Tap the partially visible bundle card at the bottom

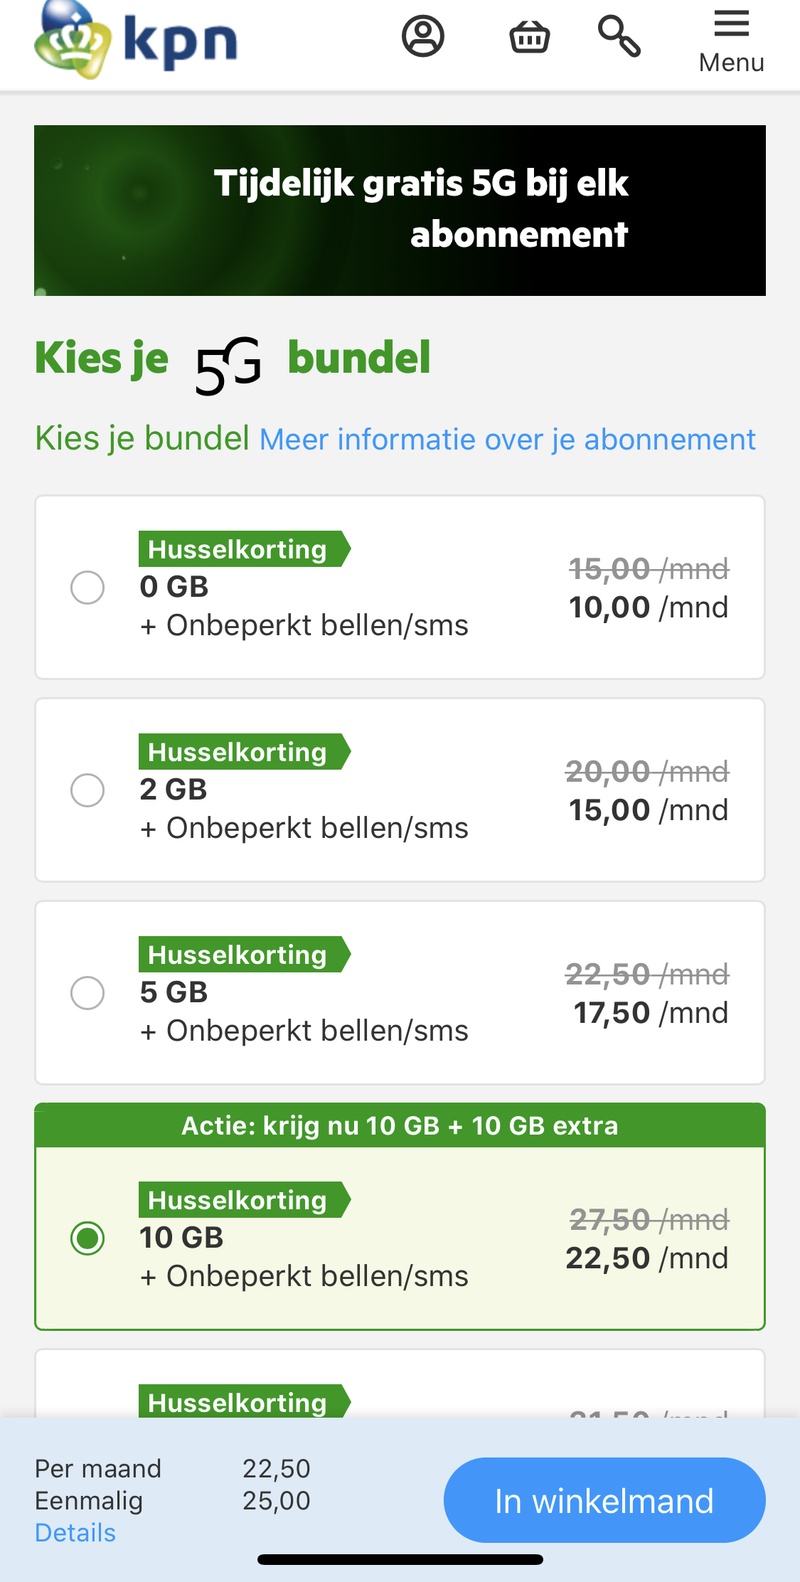point(400,1390)
